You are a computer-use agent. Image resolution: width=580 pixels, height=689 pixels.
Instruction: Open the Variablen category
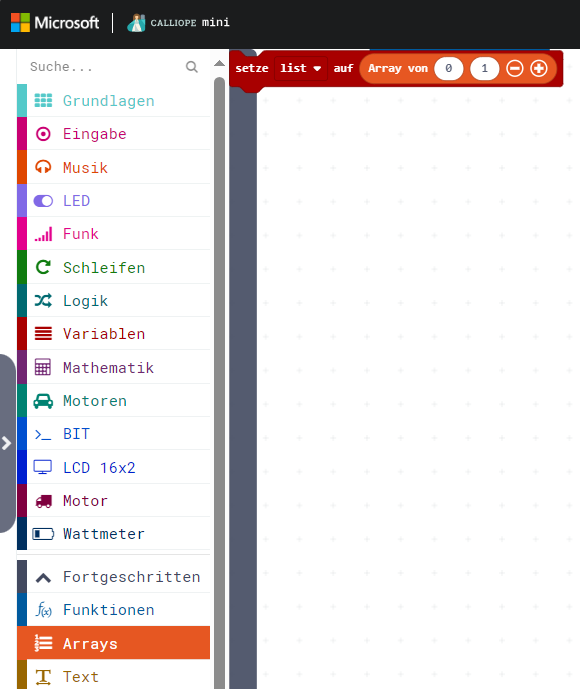113,334
